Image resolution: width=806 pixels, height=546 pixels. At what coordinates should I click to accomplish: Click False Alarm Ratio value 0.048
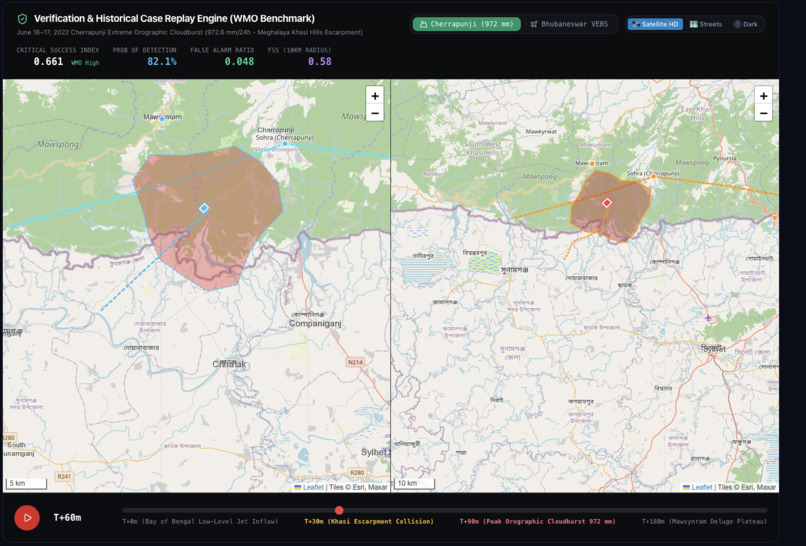pos(239,62)
